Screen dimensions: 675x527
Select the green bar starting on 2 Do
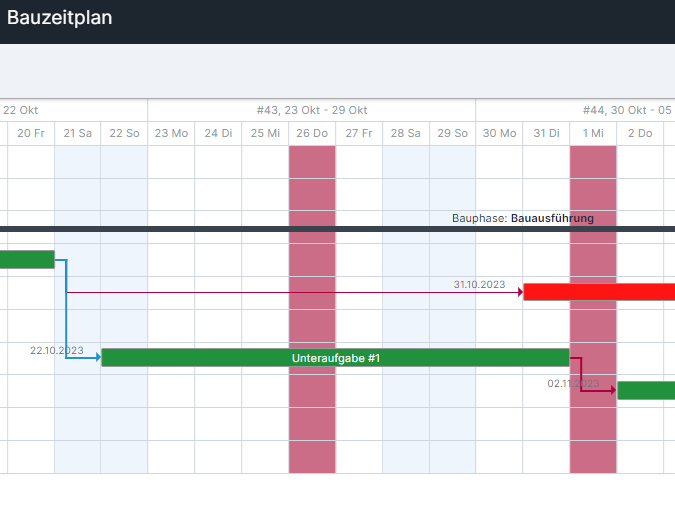pos(645,390)
